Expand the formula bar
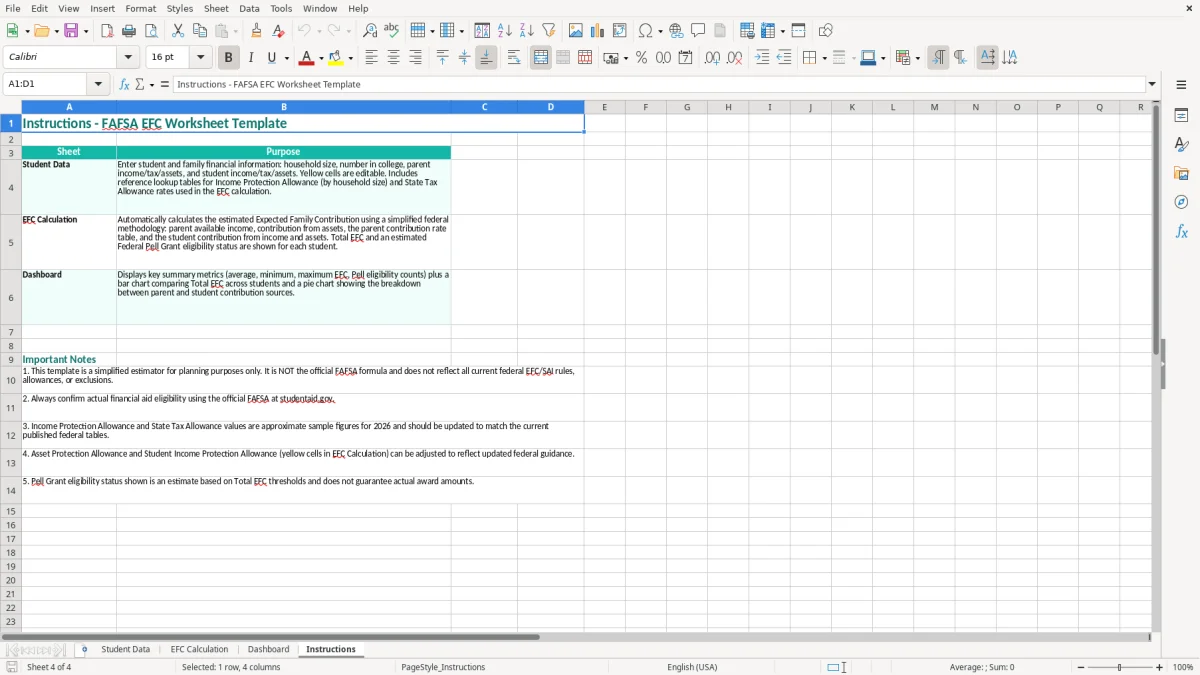Viewport: 1200px width, 675px height. click(1152, 84)
